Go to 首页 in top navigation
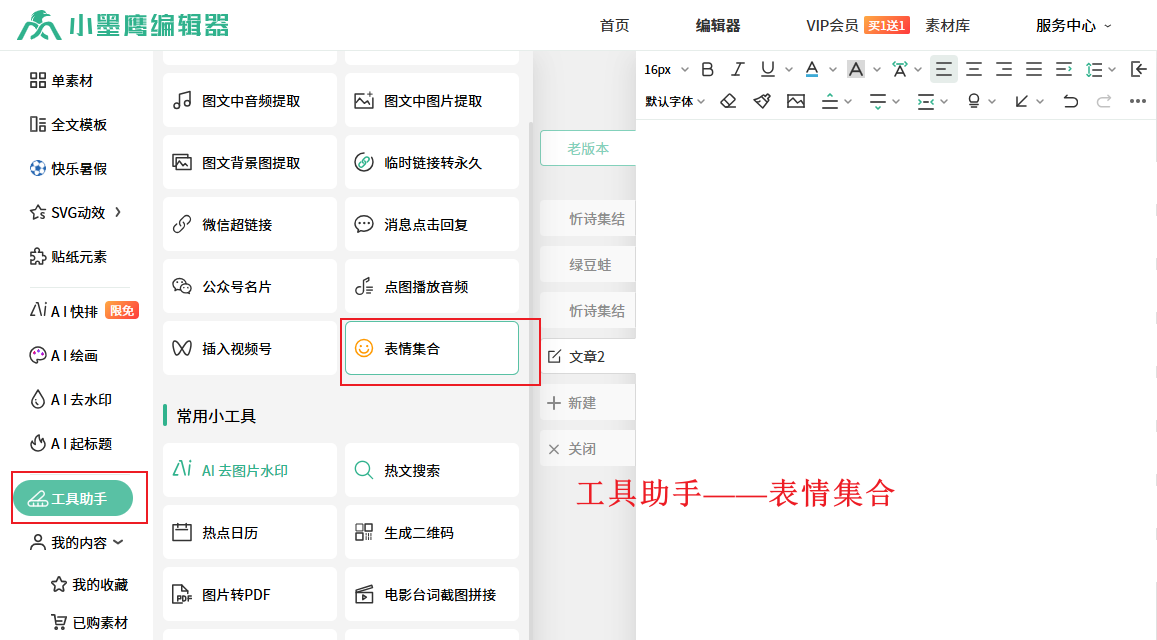 tap(614, 26)
